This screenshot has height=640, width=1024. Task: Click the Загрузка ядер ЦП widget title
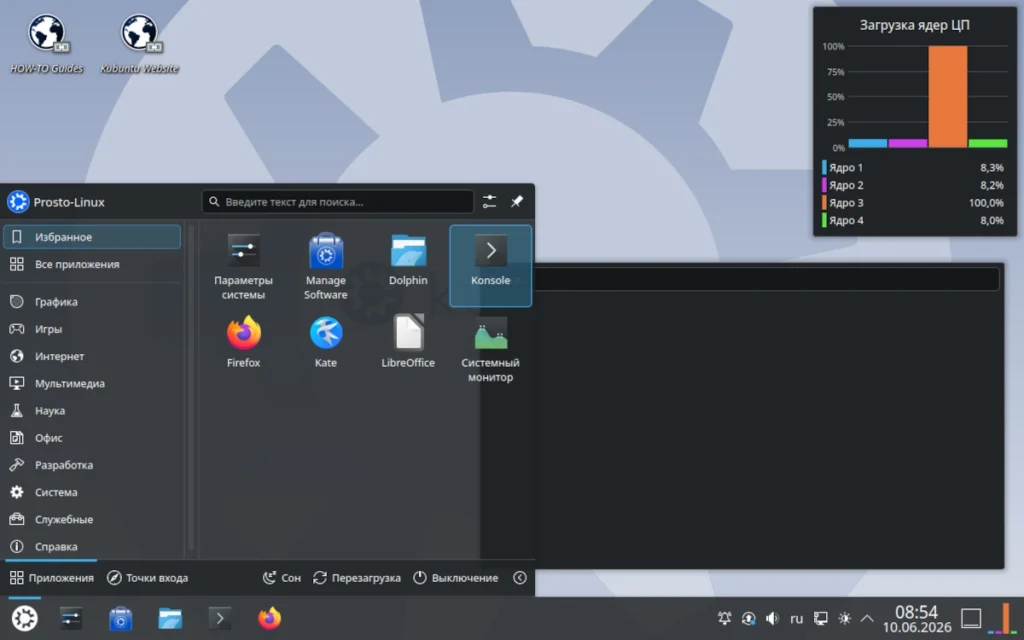click(x=914, y=25)
